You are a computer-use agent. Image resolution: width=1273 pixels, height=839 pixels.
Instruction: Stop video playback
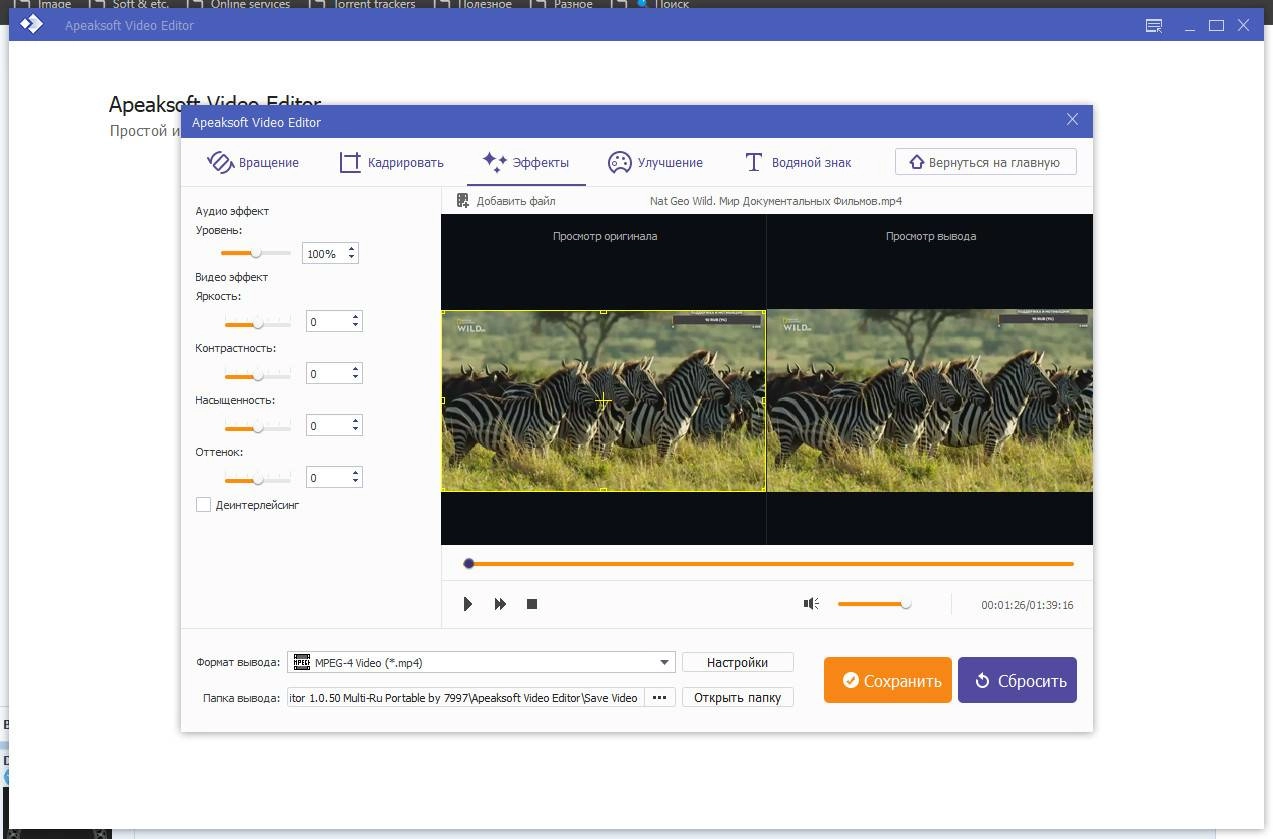point(532,604)
